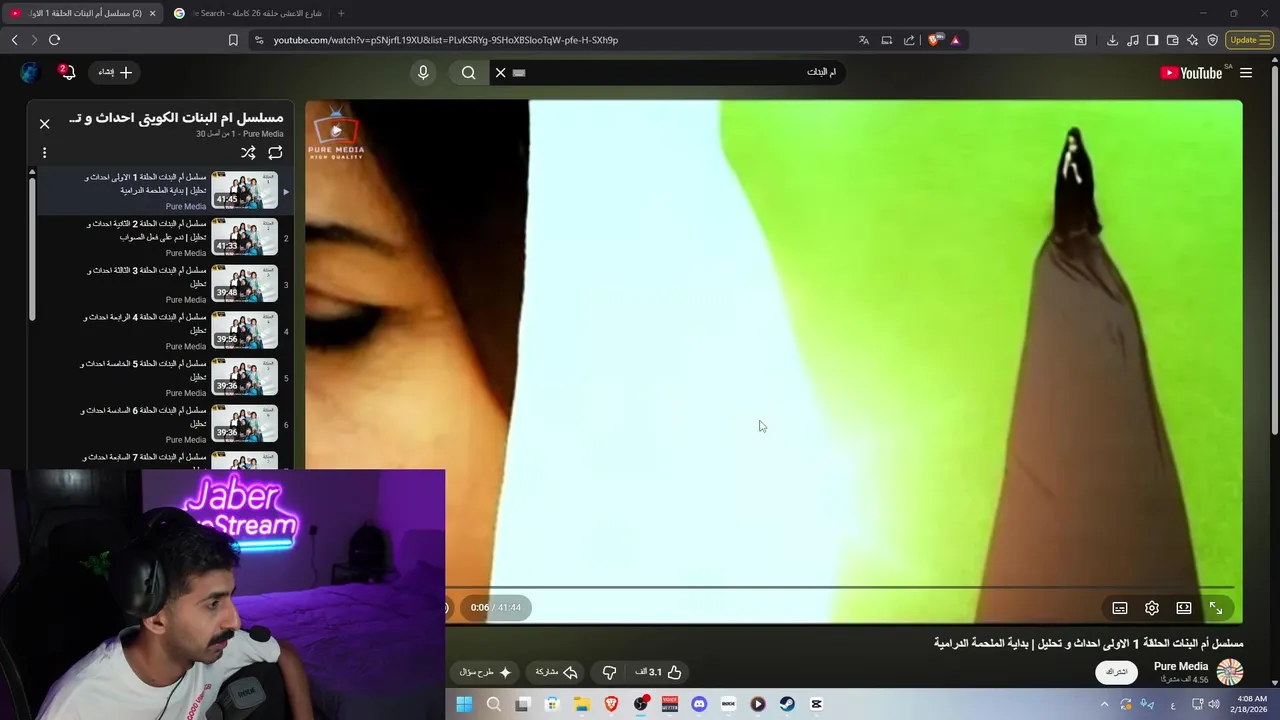Screen dimensions: 1280x720
Task: Click playlist title مسلسل ام البنات الكويتى
Action: (x=176, y=118)
